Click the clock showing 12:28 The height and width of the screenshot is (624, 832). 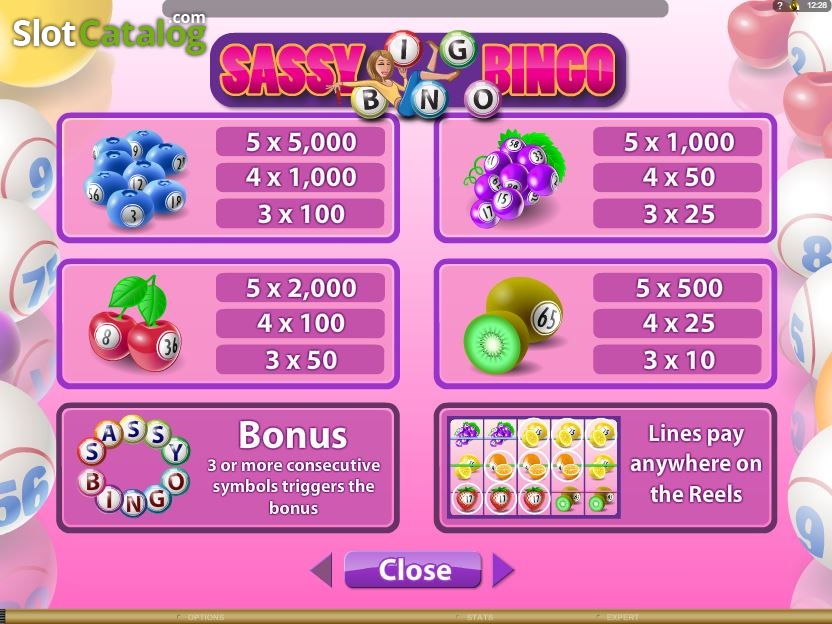(817, 5)
